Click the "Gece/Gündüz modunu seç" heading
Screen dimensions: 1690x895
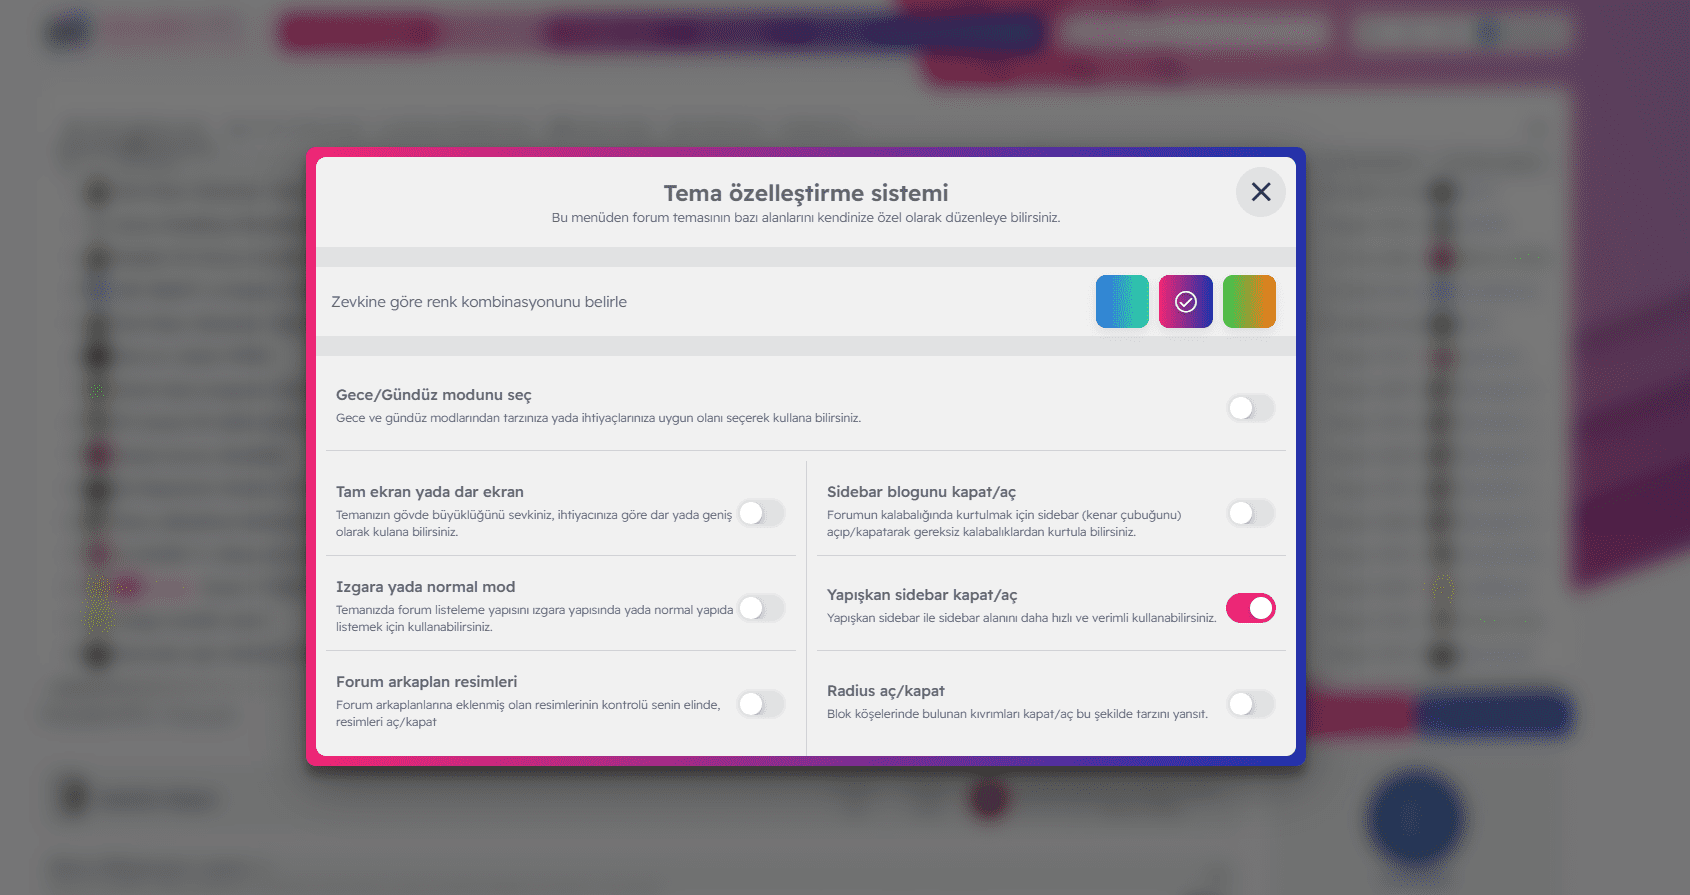tap(433, 395)
